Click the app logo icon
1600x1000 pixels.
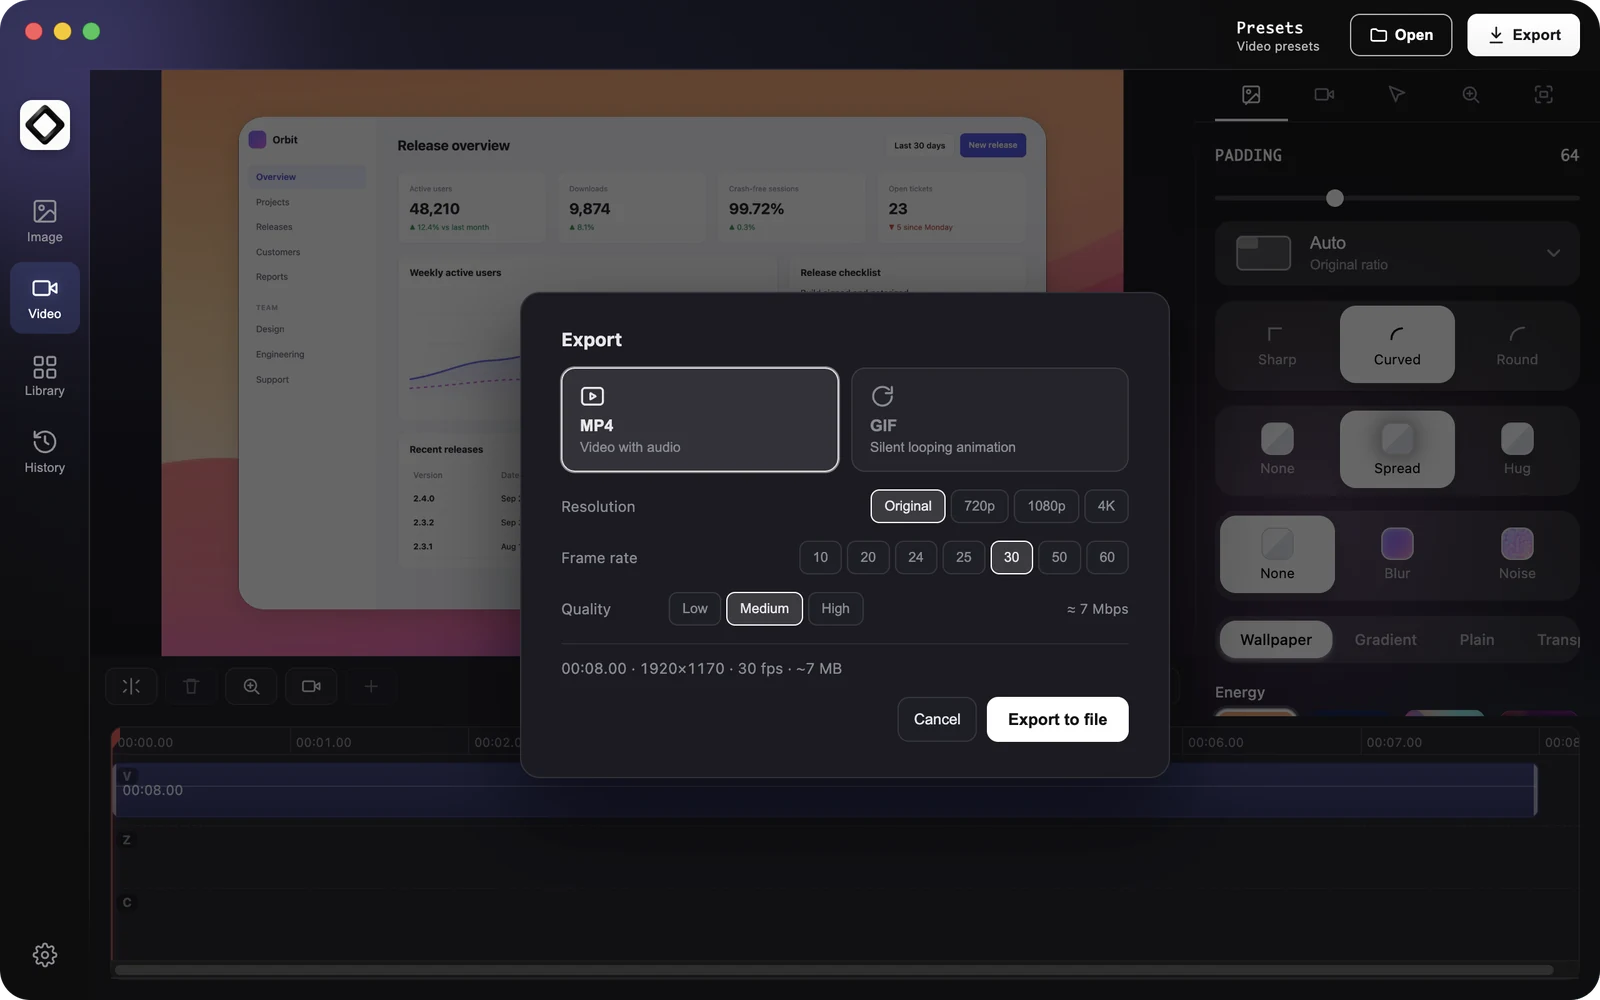(45, 125)
